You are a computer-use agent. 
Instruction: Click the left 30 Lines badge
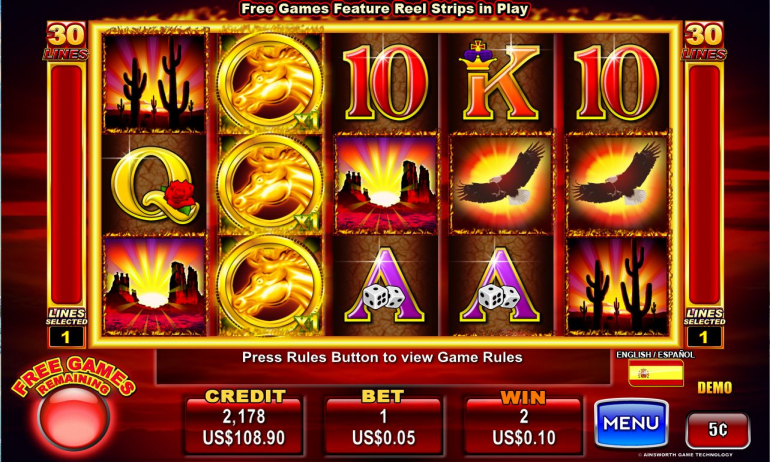click(66, 41)
